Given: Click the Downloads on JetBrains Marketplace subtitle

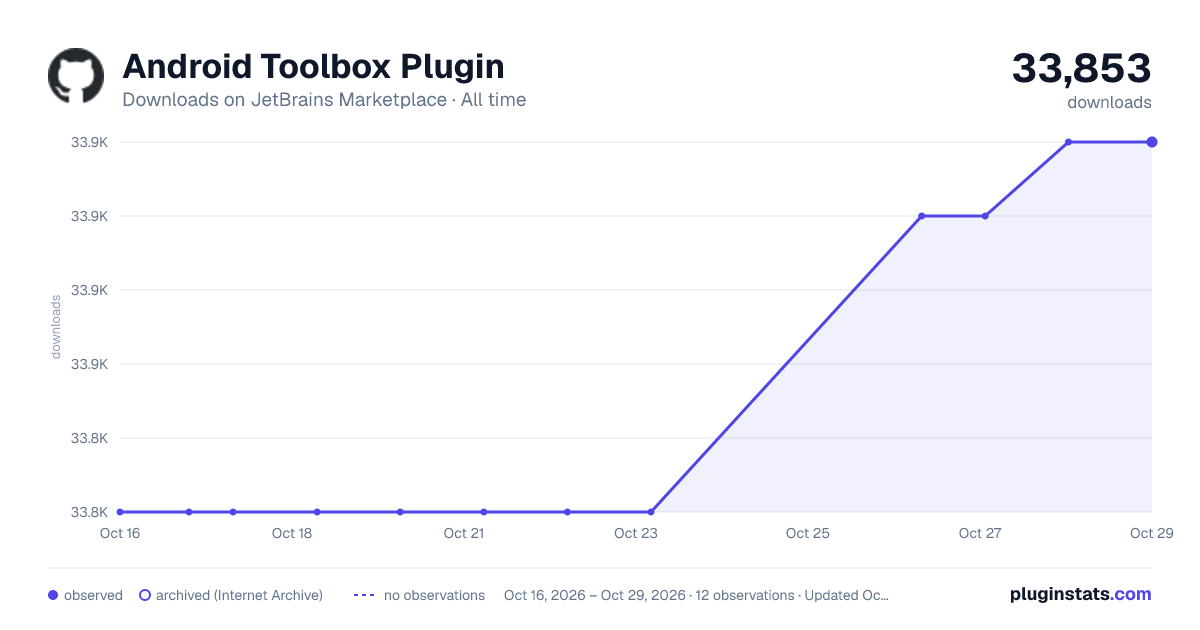Looking at the screenshot, I should point(324,100).
